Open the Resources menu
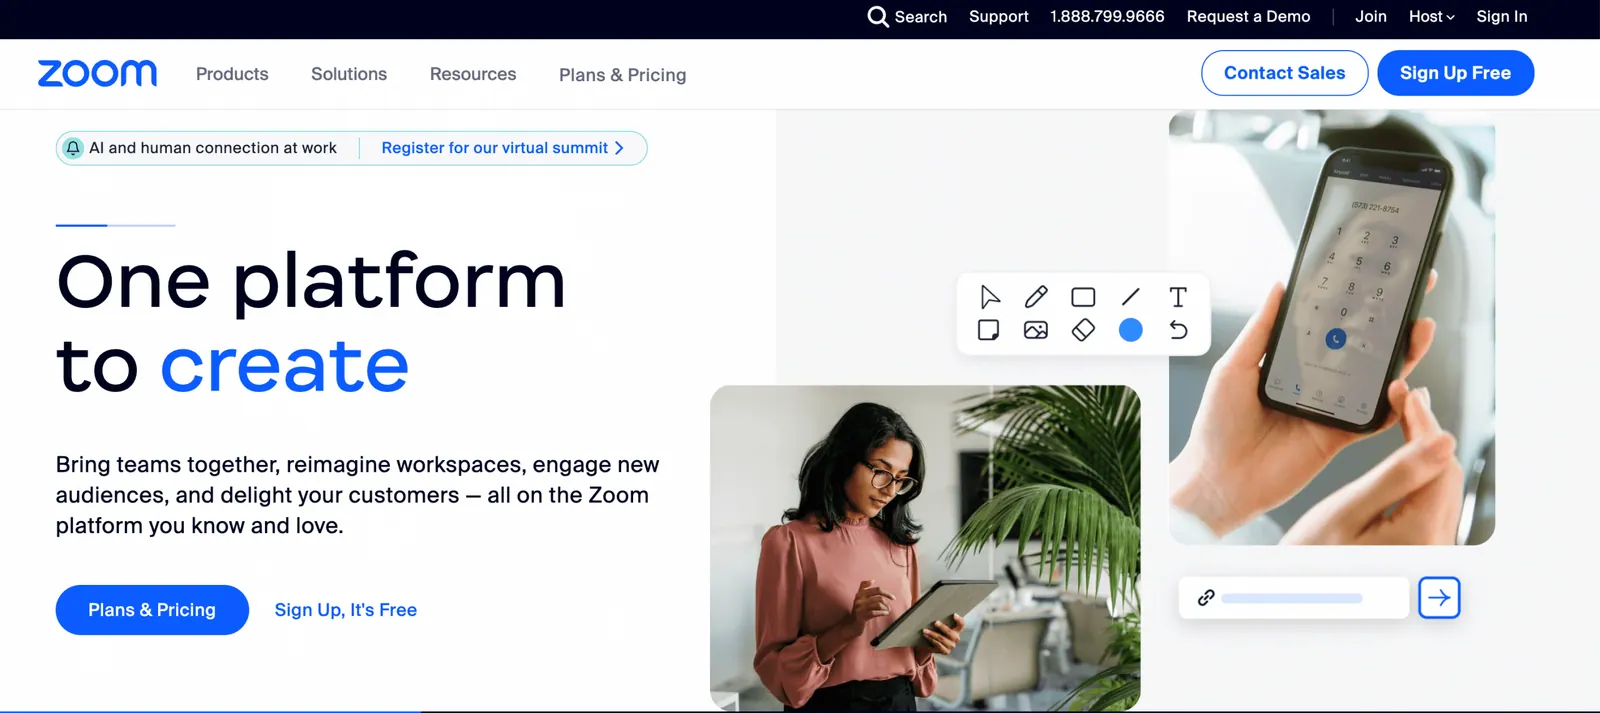The height and width of the screenshot is (713, 1600). pos(473,74)
